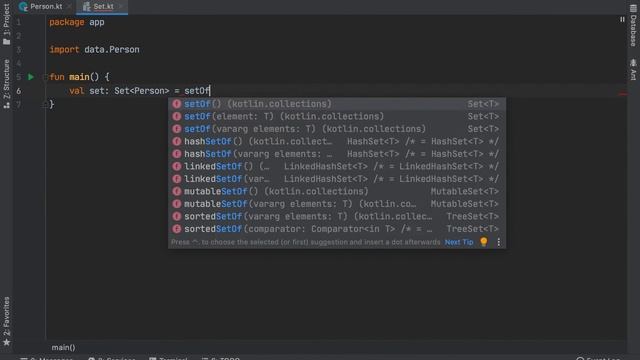Screen dimensions: 640x360
Task: Click line number 6 in gutter
Action: (19, 91)
